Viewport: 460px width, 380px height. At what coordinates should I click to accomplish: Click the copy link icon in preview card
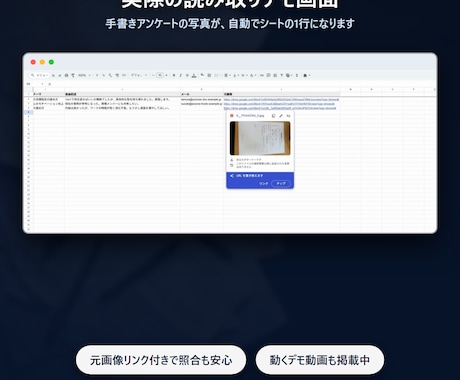click(x=273, y=116)
